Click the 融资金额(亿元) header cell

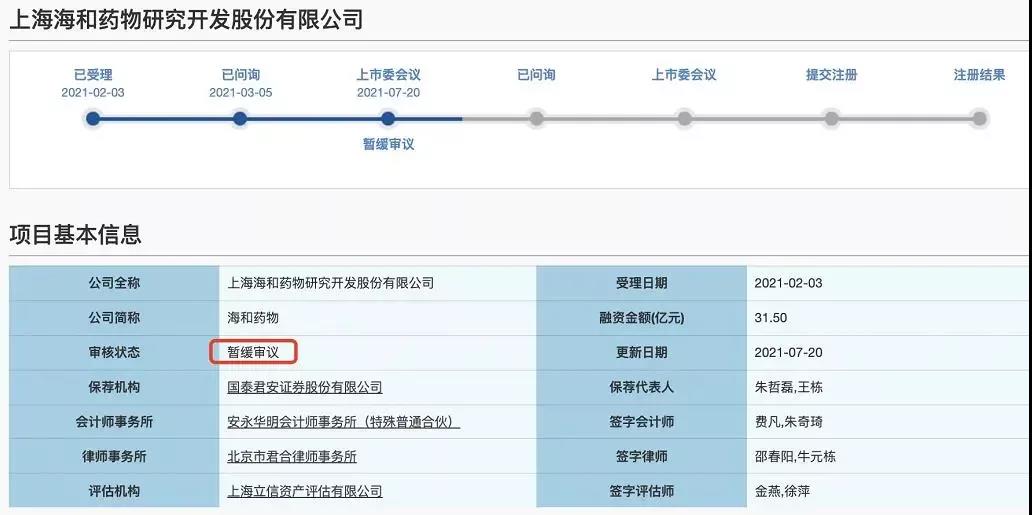coord(642,318)
